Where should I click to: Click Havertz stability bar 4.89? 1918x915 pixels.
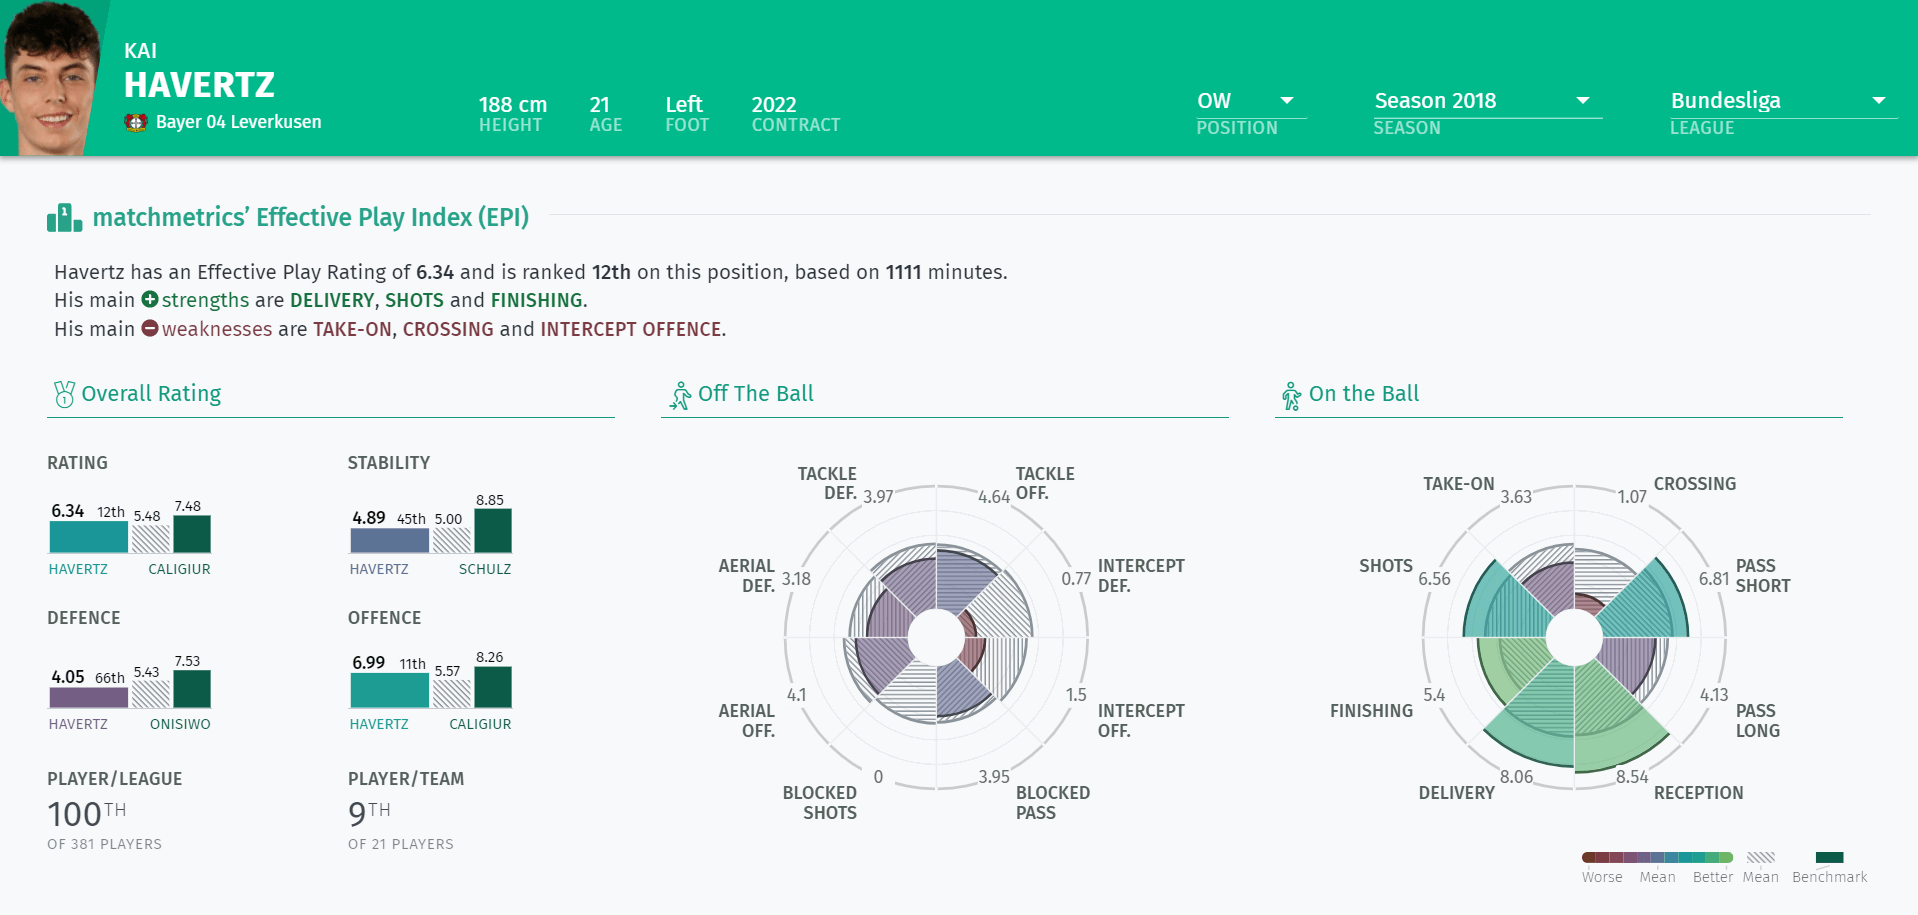pos(389,540)
